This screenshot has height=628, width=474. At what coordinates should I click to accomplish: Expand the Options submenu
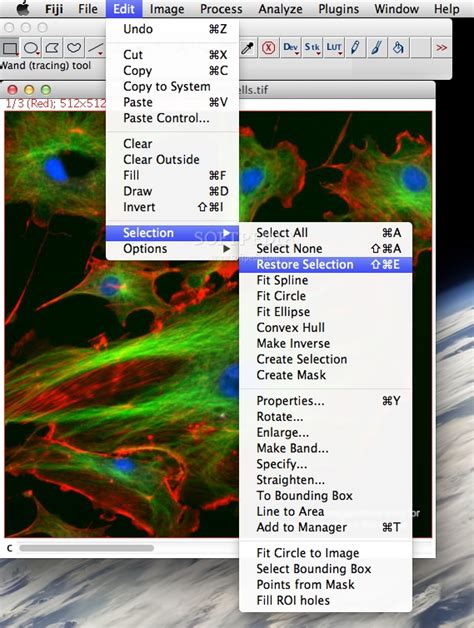(x=173, y=249)
